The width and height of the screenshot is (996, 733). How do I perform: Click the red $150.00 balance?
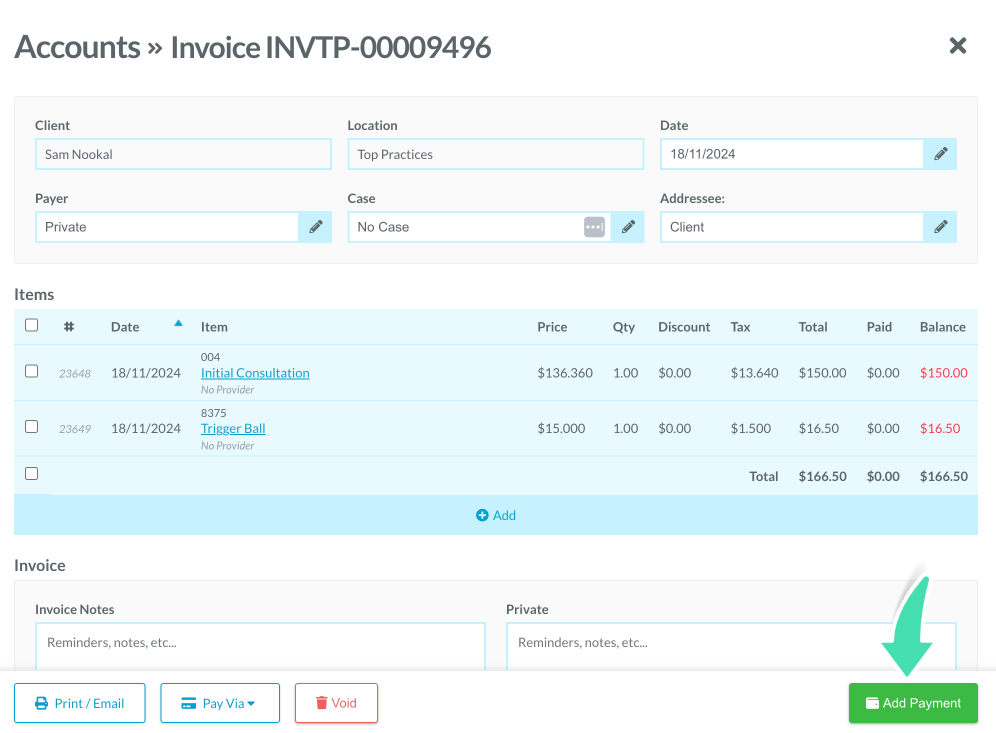(943, 373)
